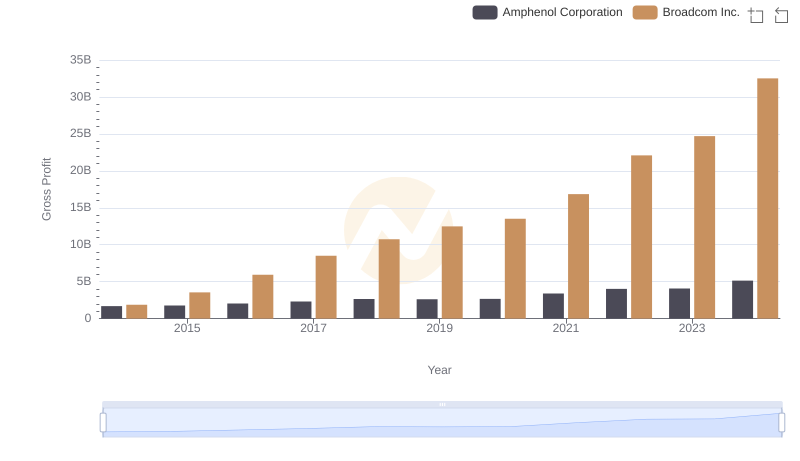Click the Broadcom bar for 2023

pyautogui.click(x=704, y=227)
